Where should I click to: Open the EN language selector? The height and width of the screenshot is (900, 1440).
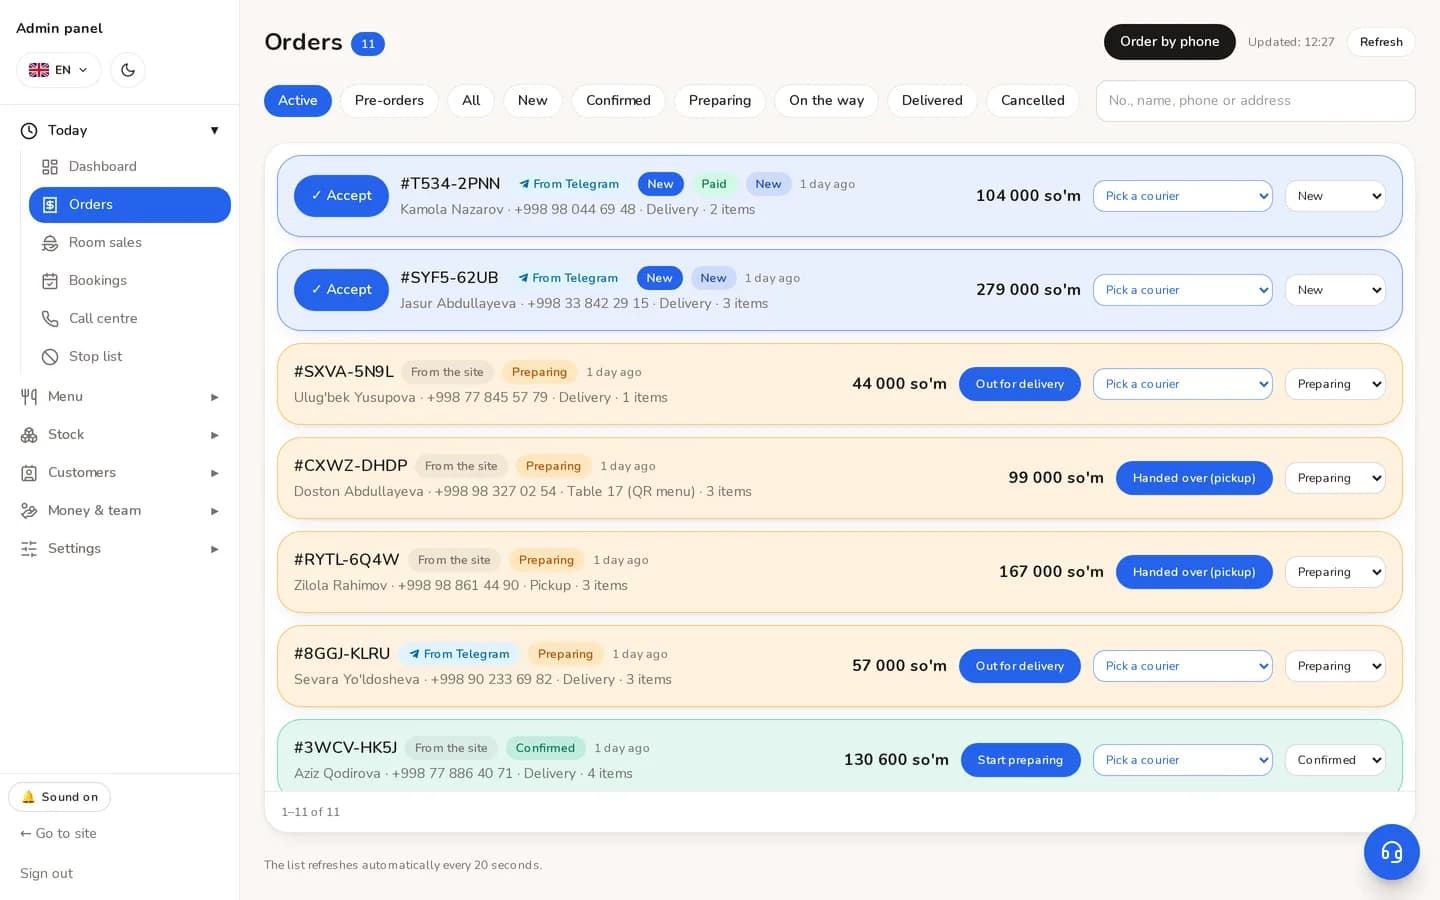tap(59, 70)
